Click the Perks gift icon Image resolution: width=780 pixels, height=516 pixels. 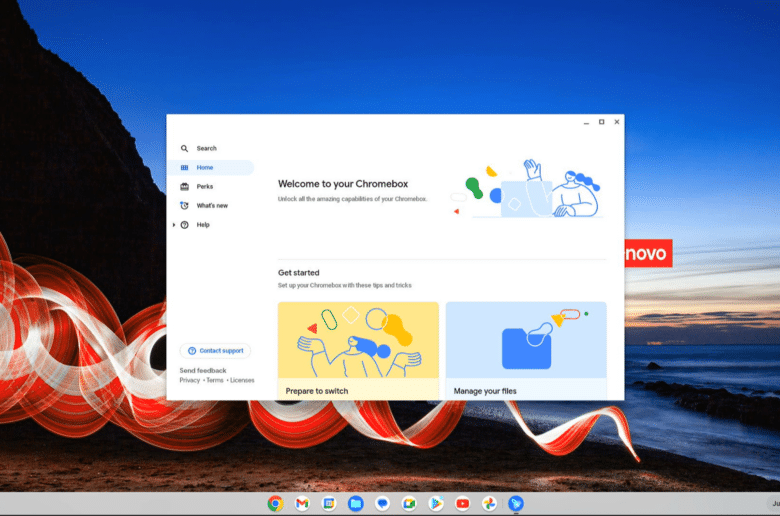(185, 187)
